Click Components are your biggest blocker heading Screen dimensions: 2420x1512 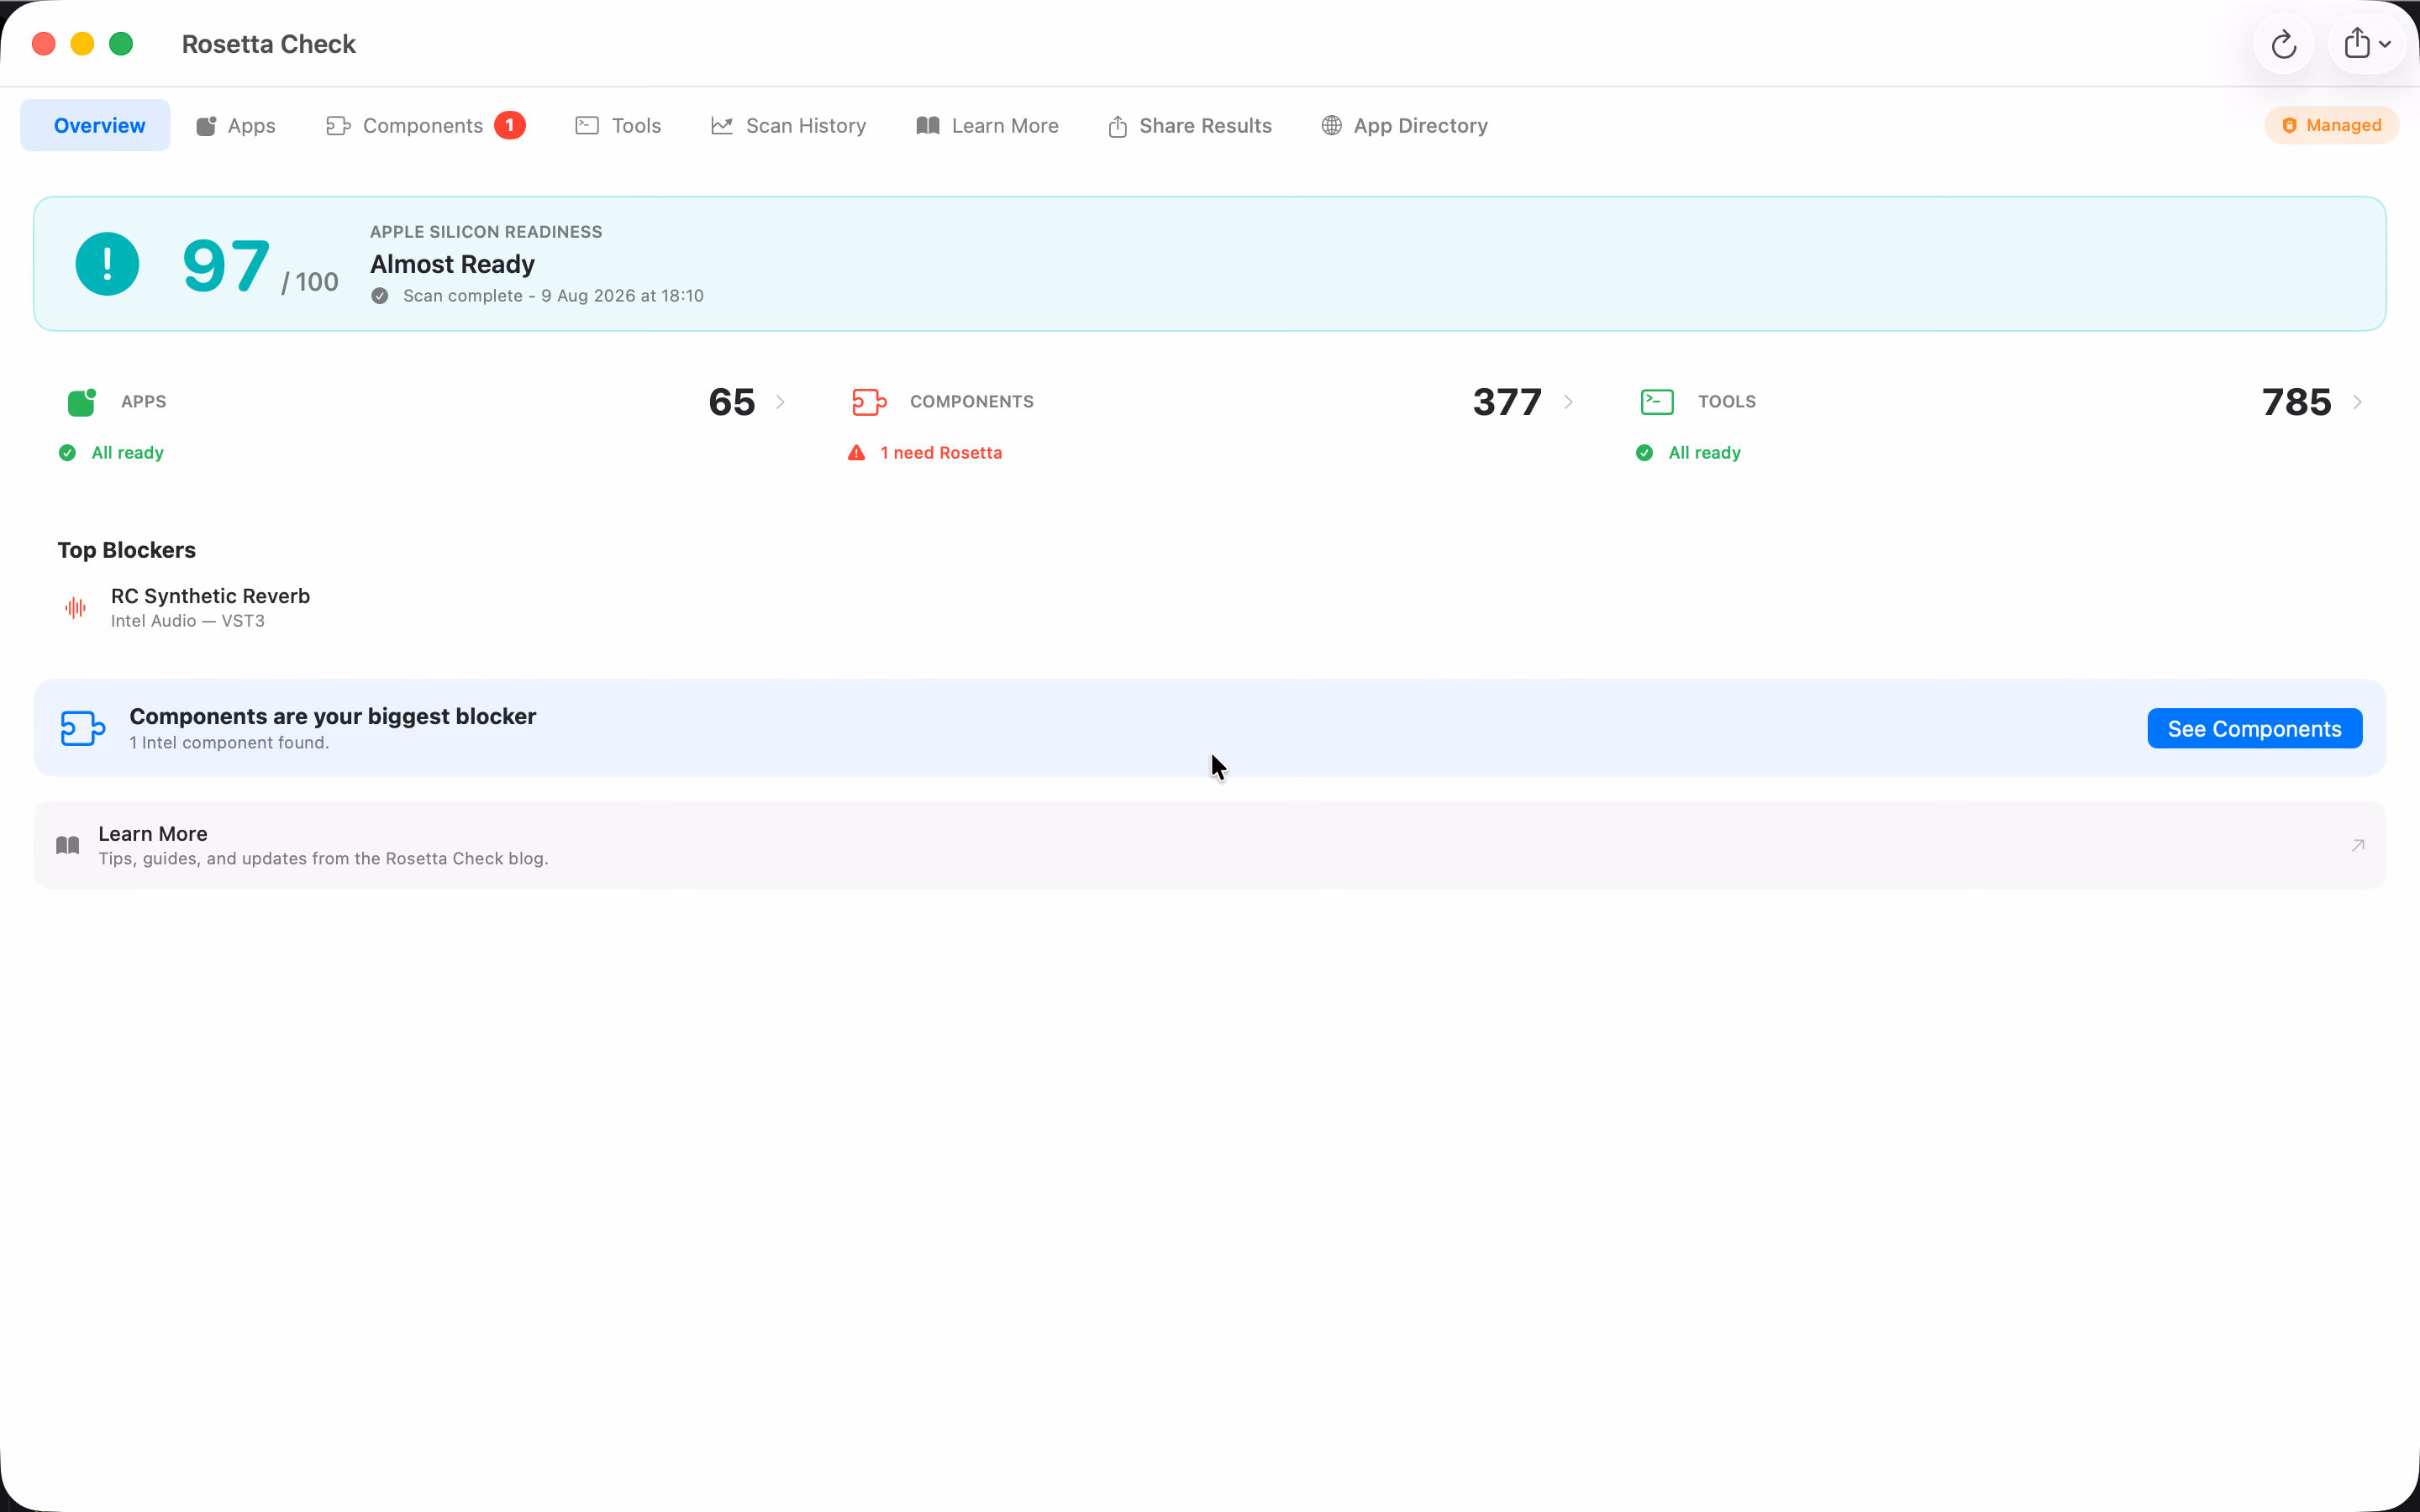(333, 716)
